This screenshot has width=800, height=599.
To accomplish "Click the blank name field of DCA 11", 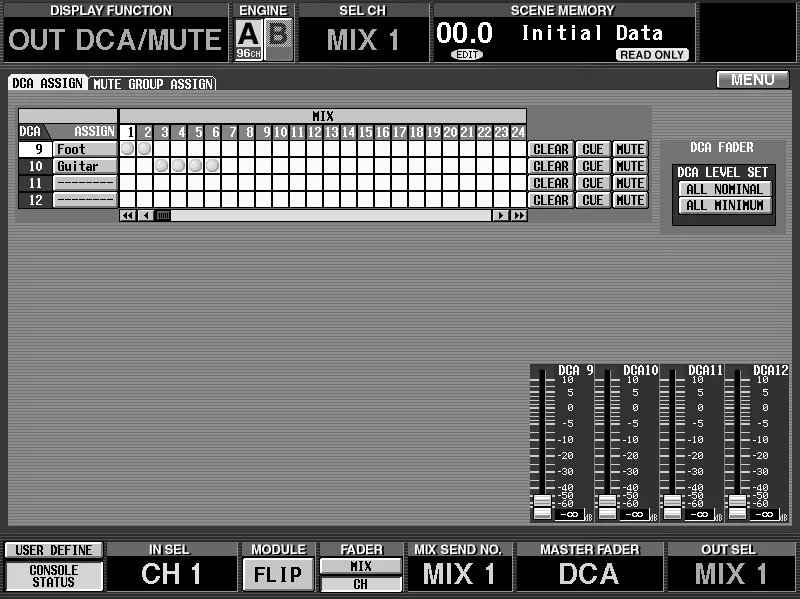I will pos(85,183).
